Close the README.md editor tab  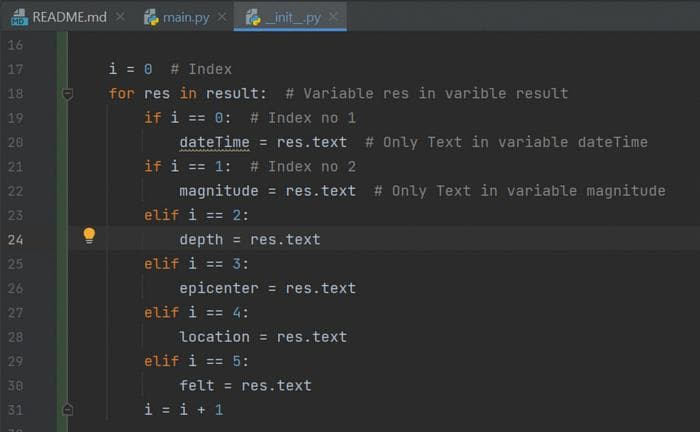tap(120, 17)
